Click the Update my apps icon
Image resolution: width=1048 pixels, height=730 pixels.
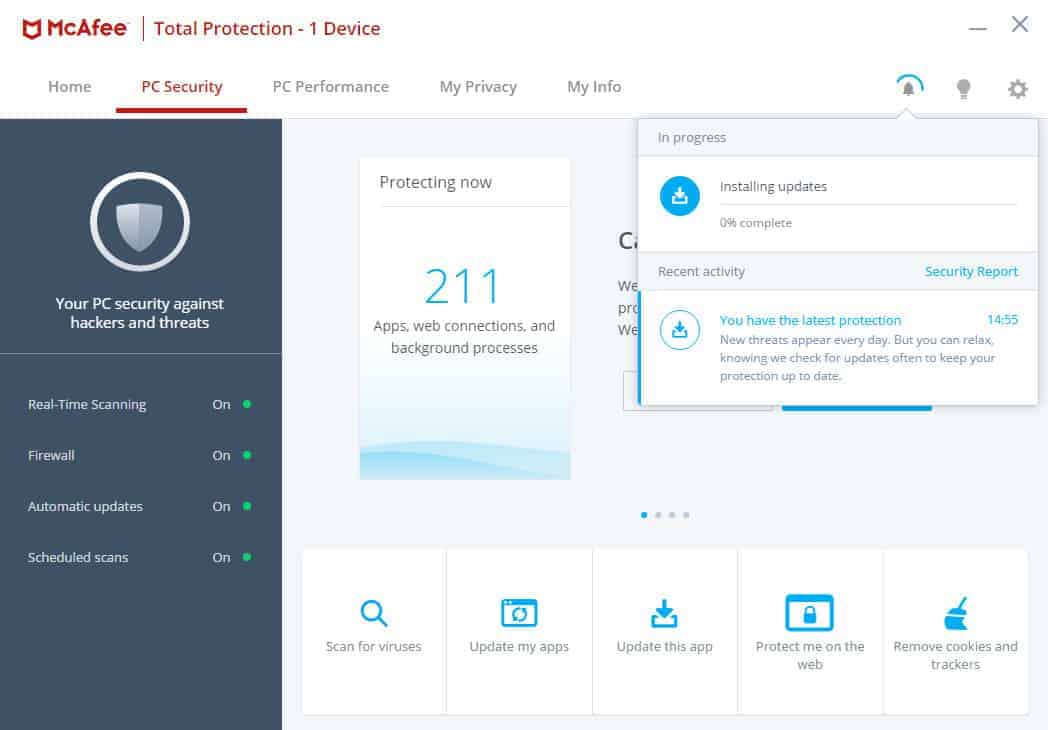pos(519,612)
